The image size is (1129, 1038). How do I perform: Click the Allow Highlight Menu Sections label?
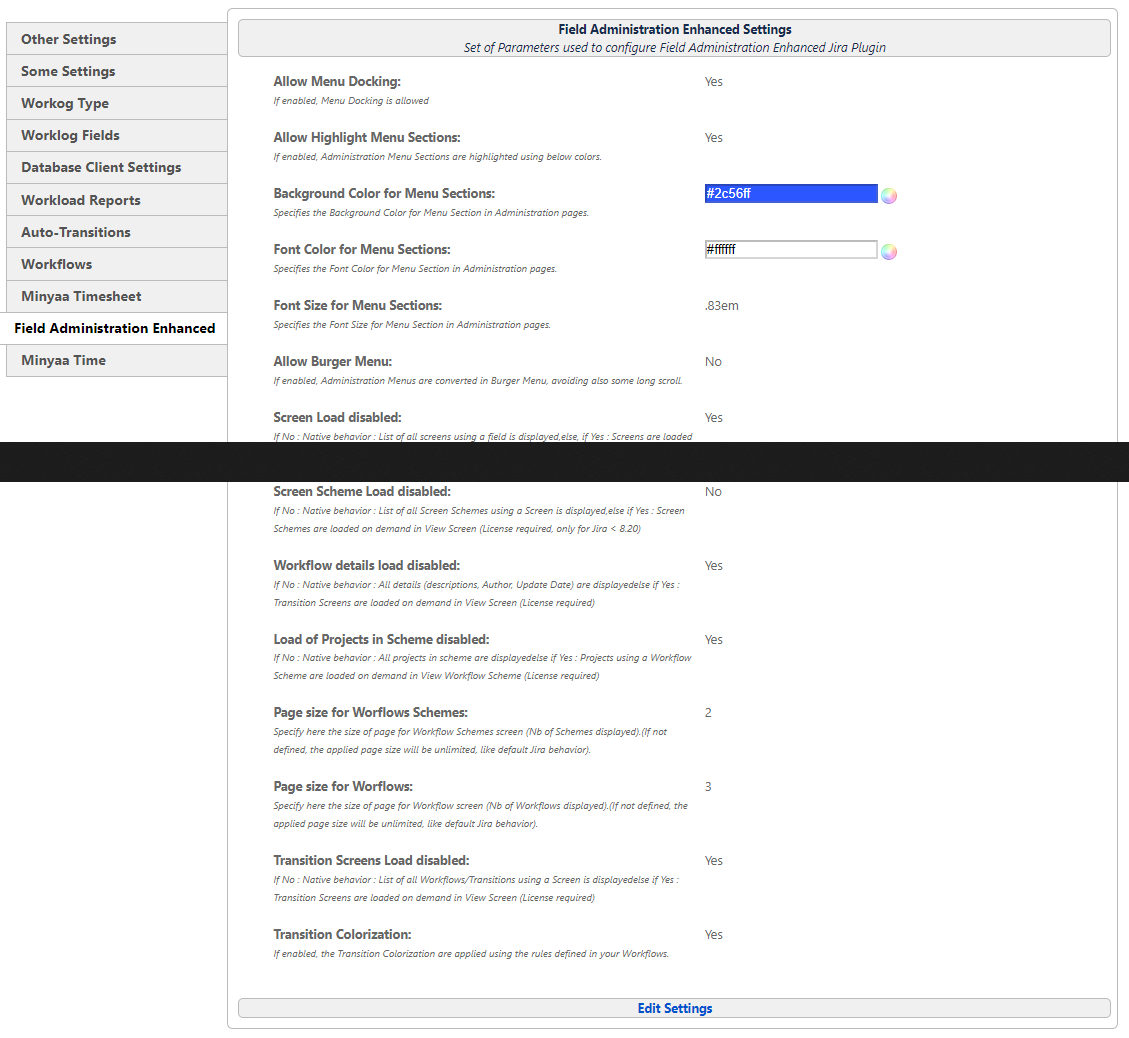pos(366,137)
